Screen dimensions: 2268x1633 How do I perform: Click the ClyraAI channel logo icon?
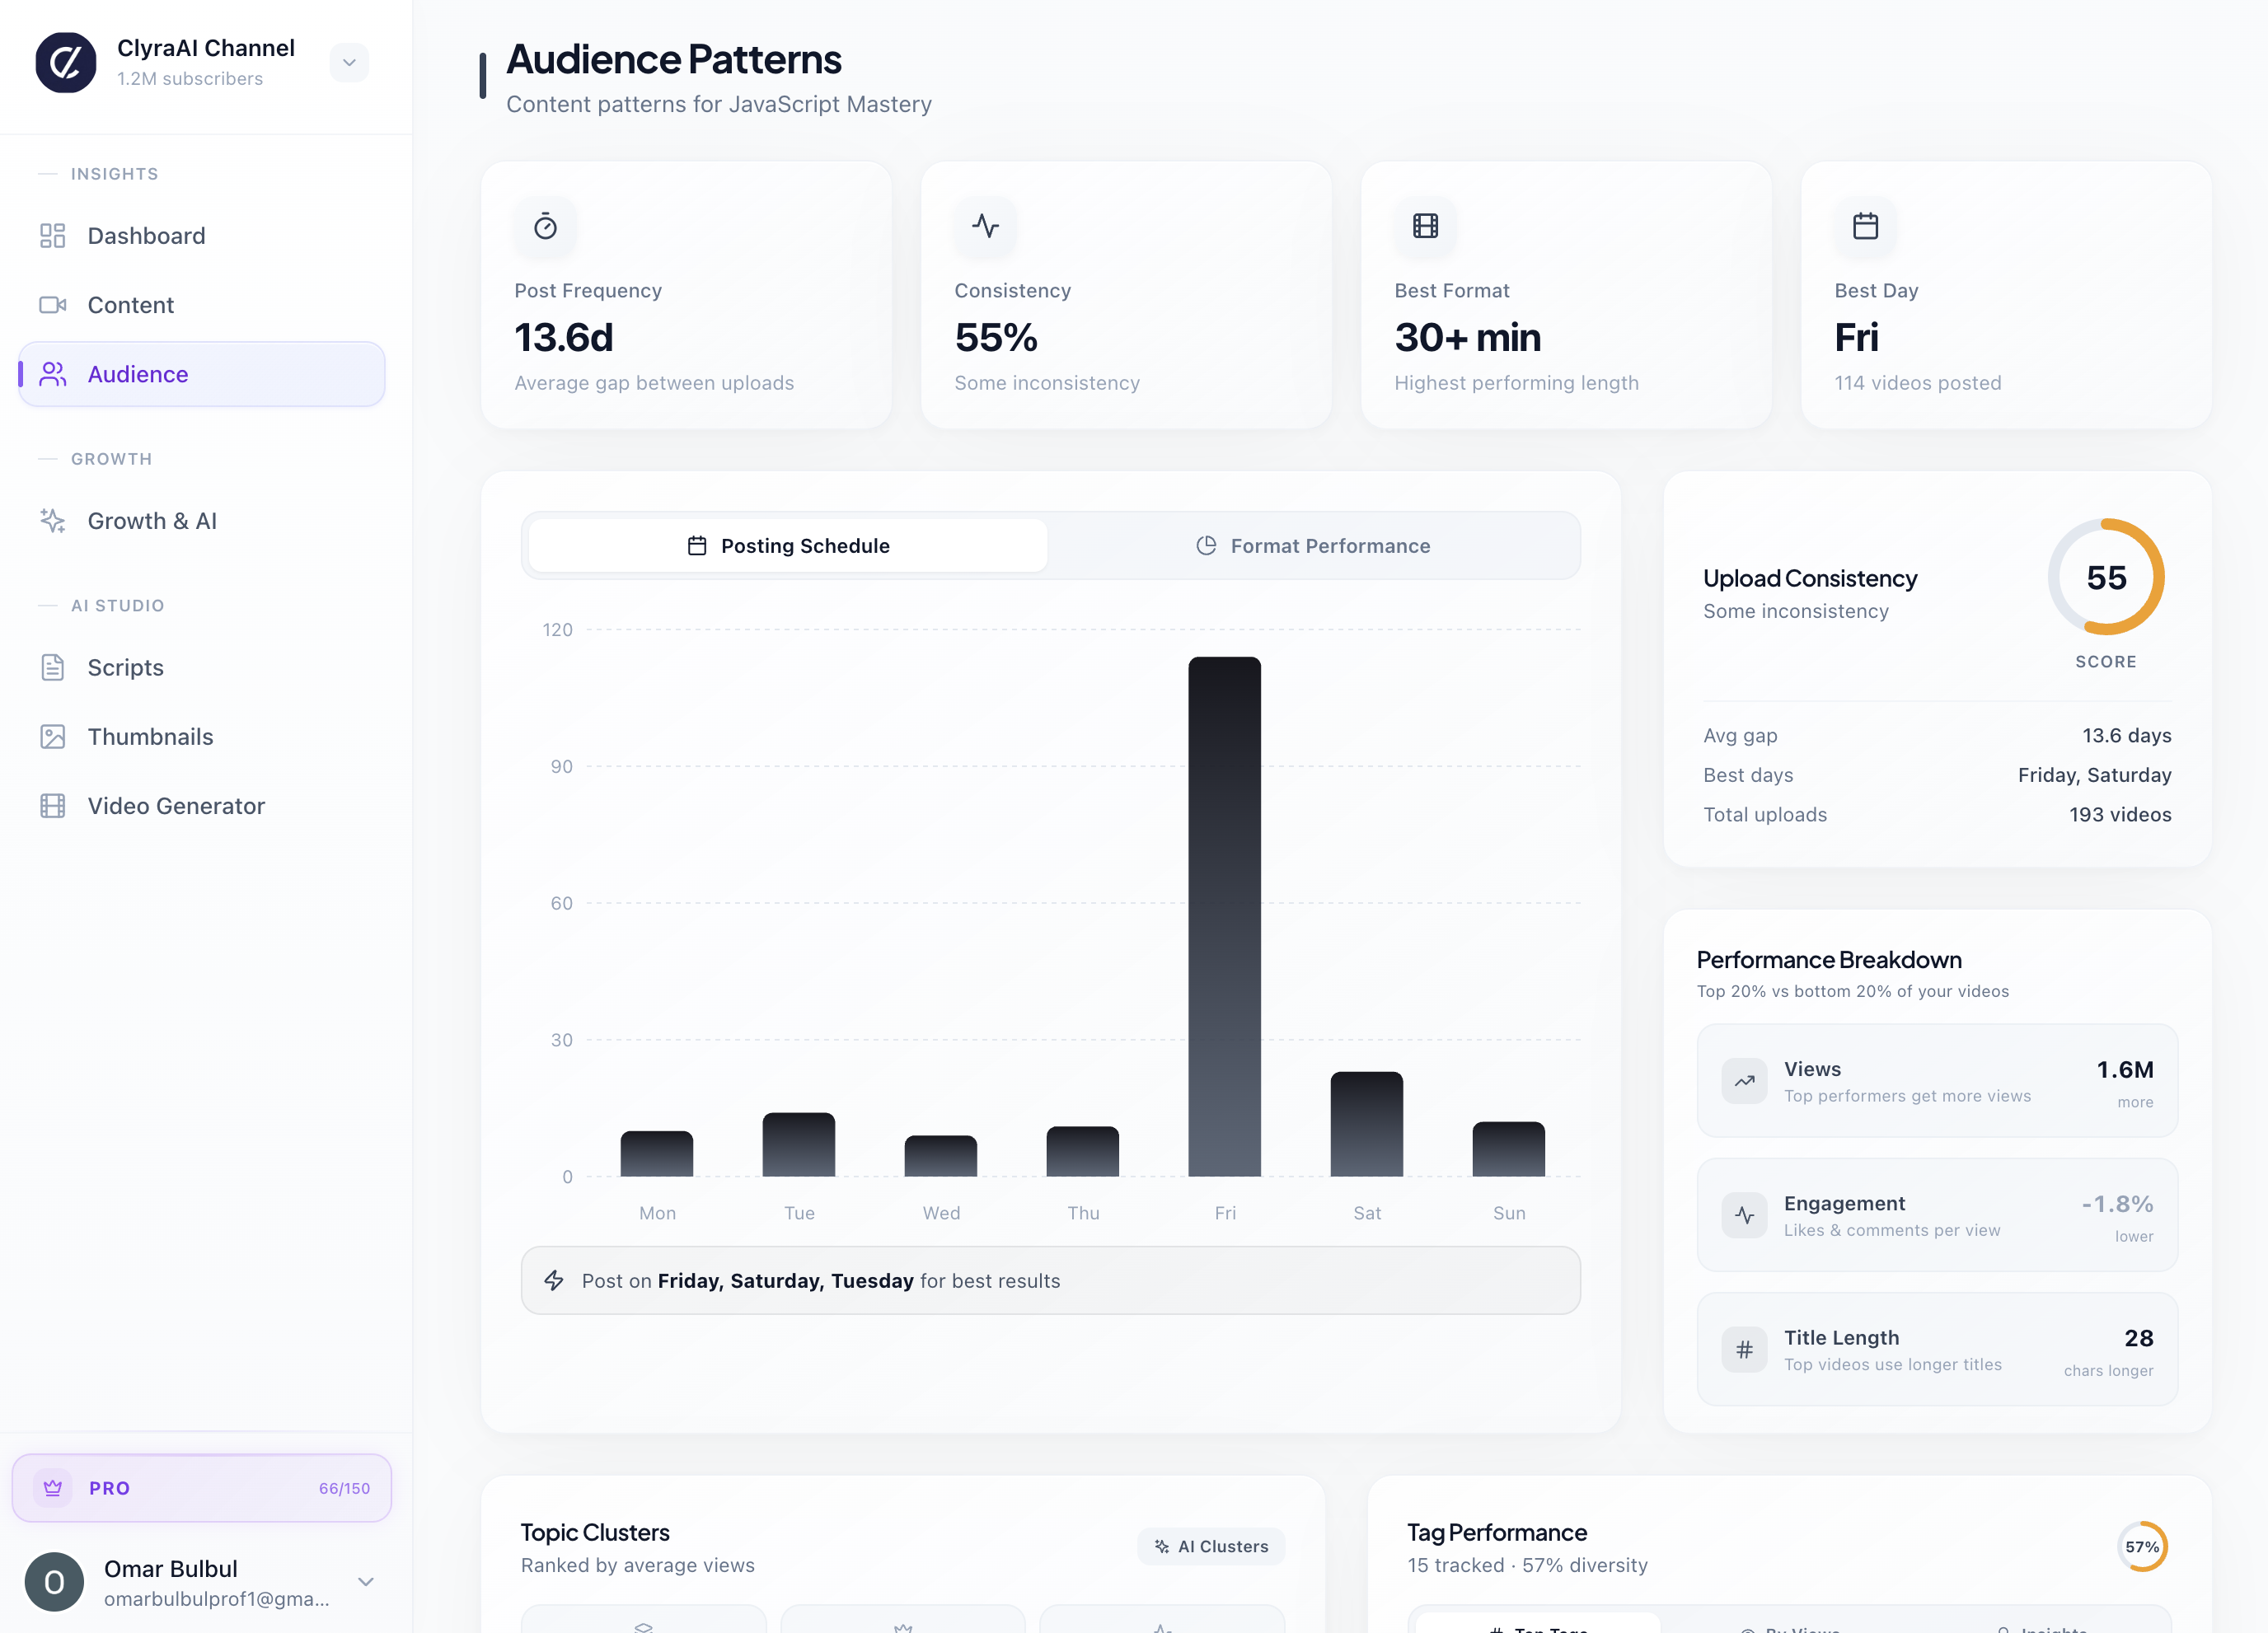point(66,62)
